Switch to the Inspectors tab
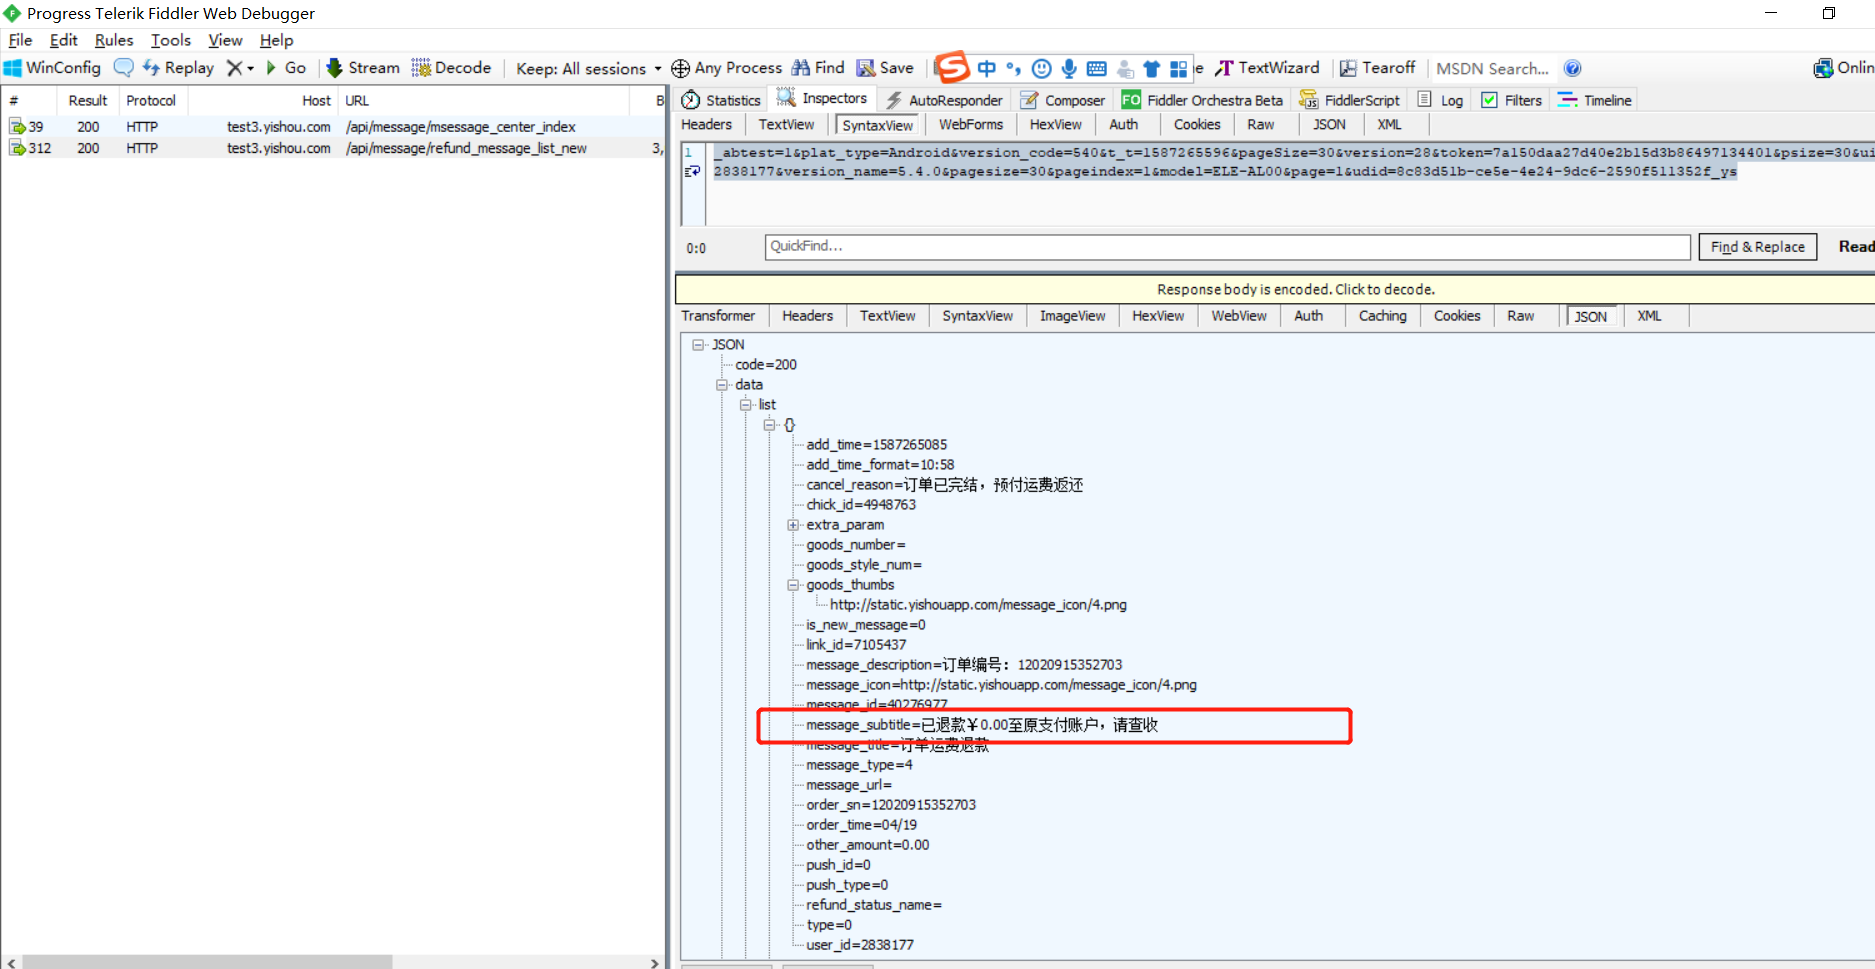Image resolution: width=1875 pixels, height=969 pixels. pyautogui.click(x=822, y=98)
